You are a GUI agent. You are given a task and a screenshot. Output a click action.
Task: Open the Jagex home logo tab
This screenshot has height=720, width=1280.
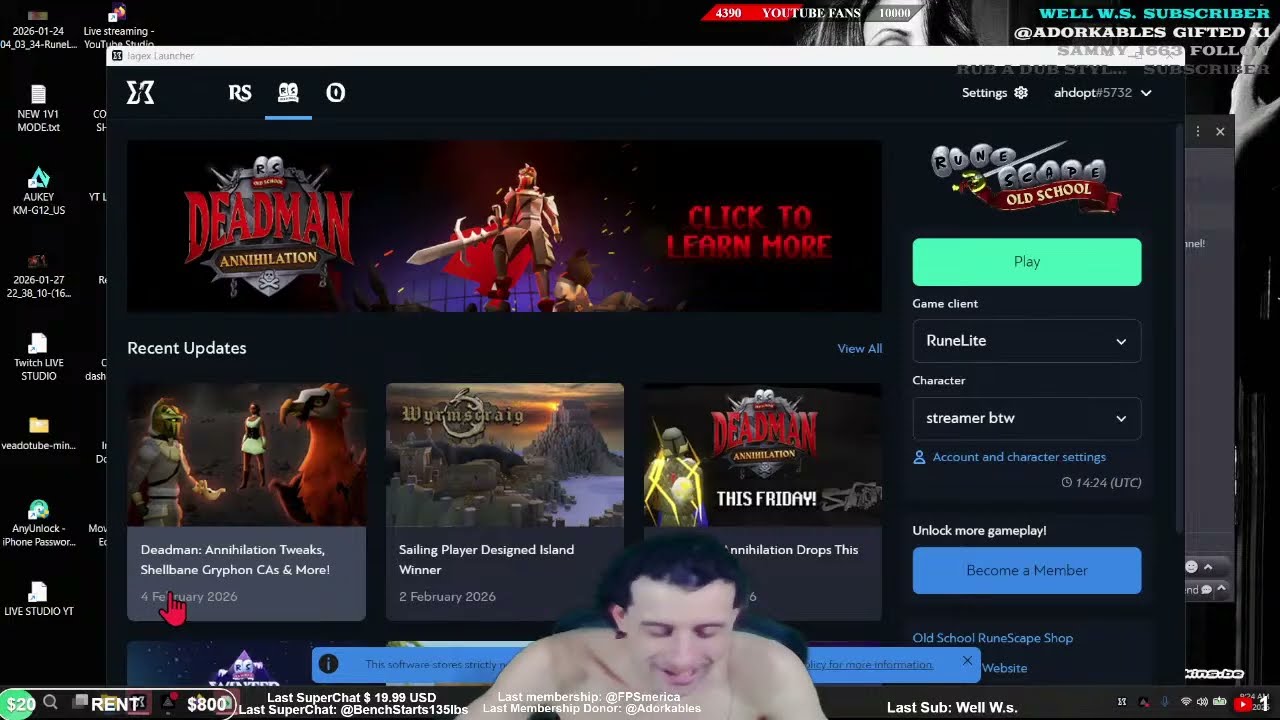click(140, 93)
